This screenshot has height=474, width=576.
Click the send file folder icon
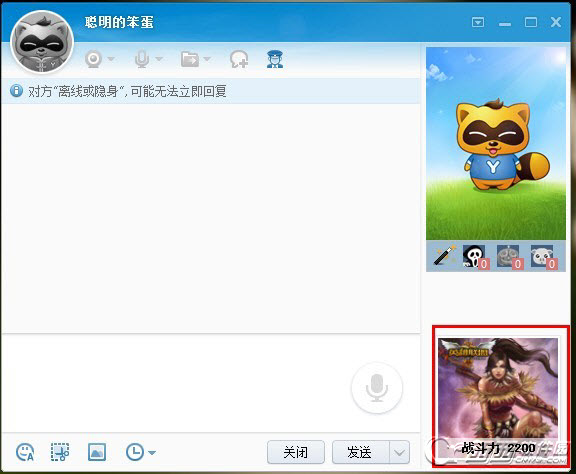190,59
